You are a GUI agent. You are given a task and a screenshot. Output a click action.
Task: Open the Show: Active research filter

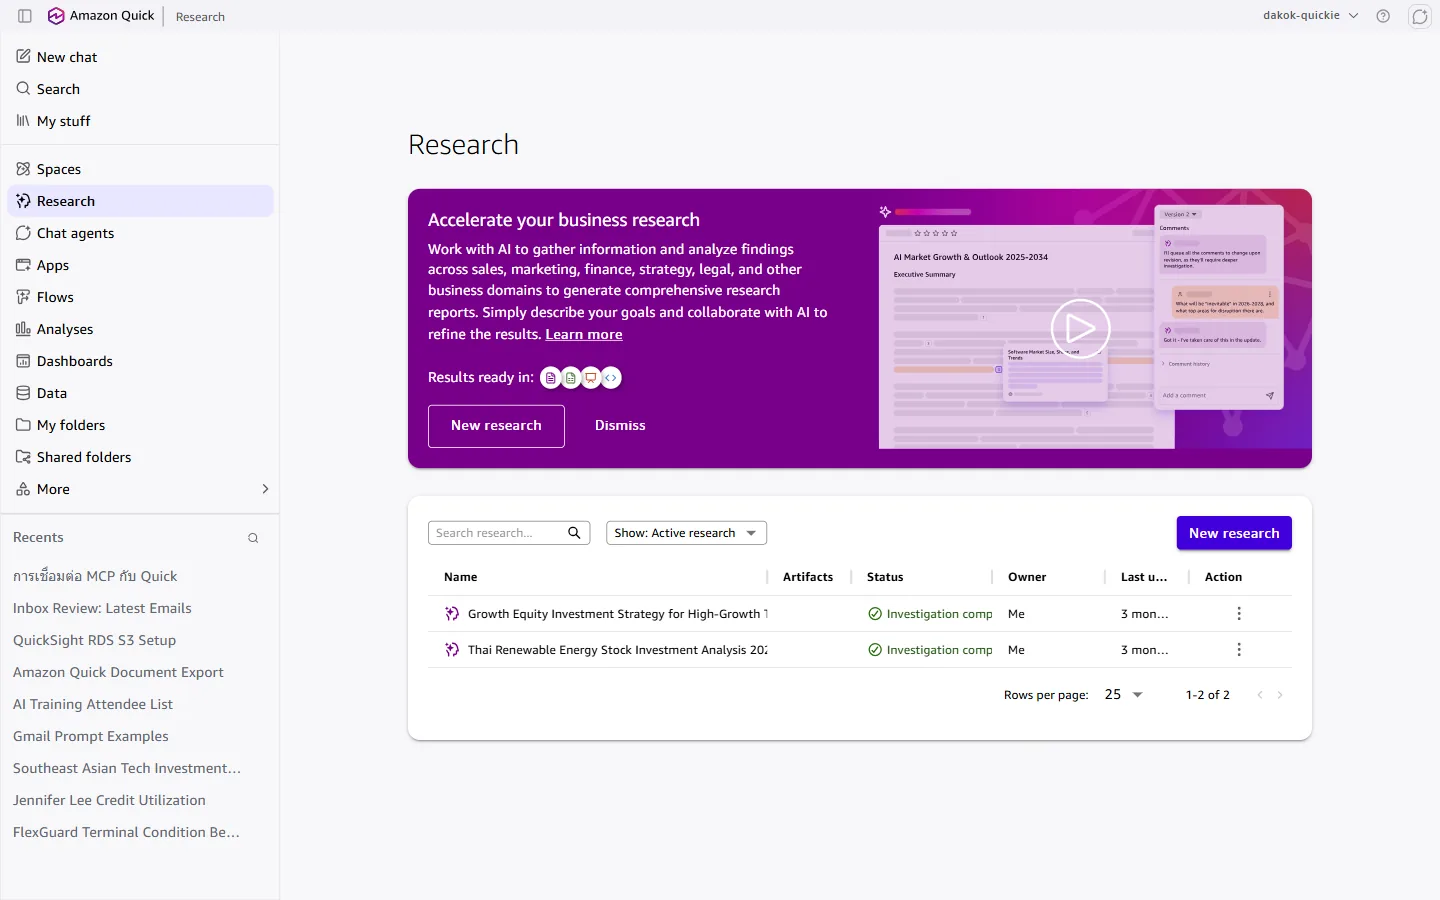pos(686,533)
